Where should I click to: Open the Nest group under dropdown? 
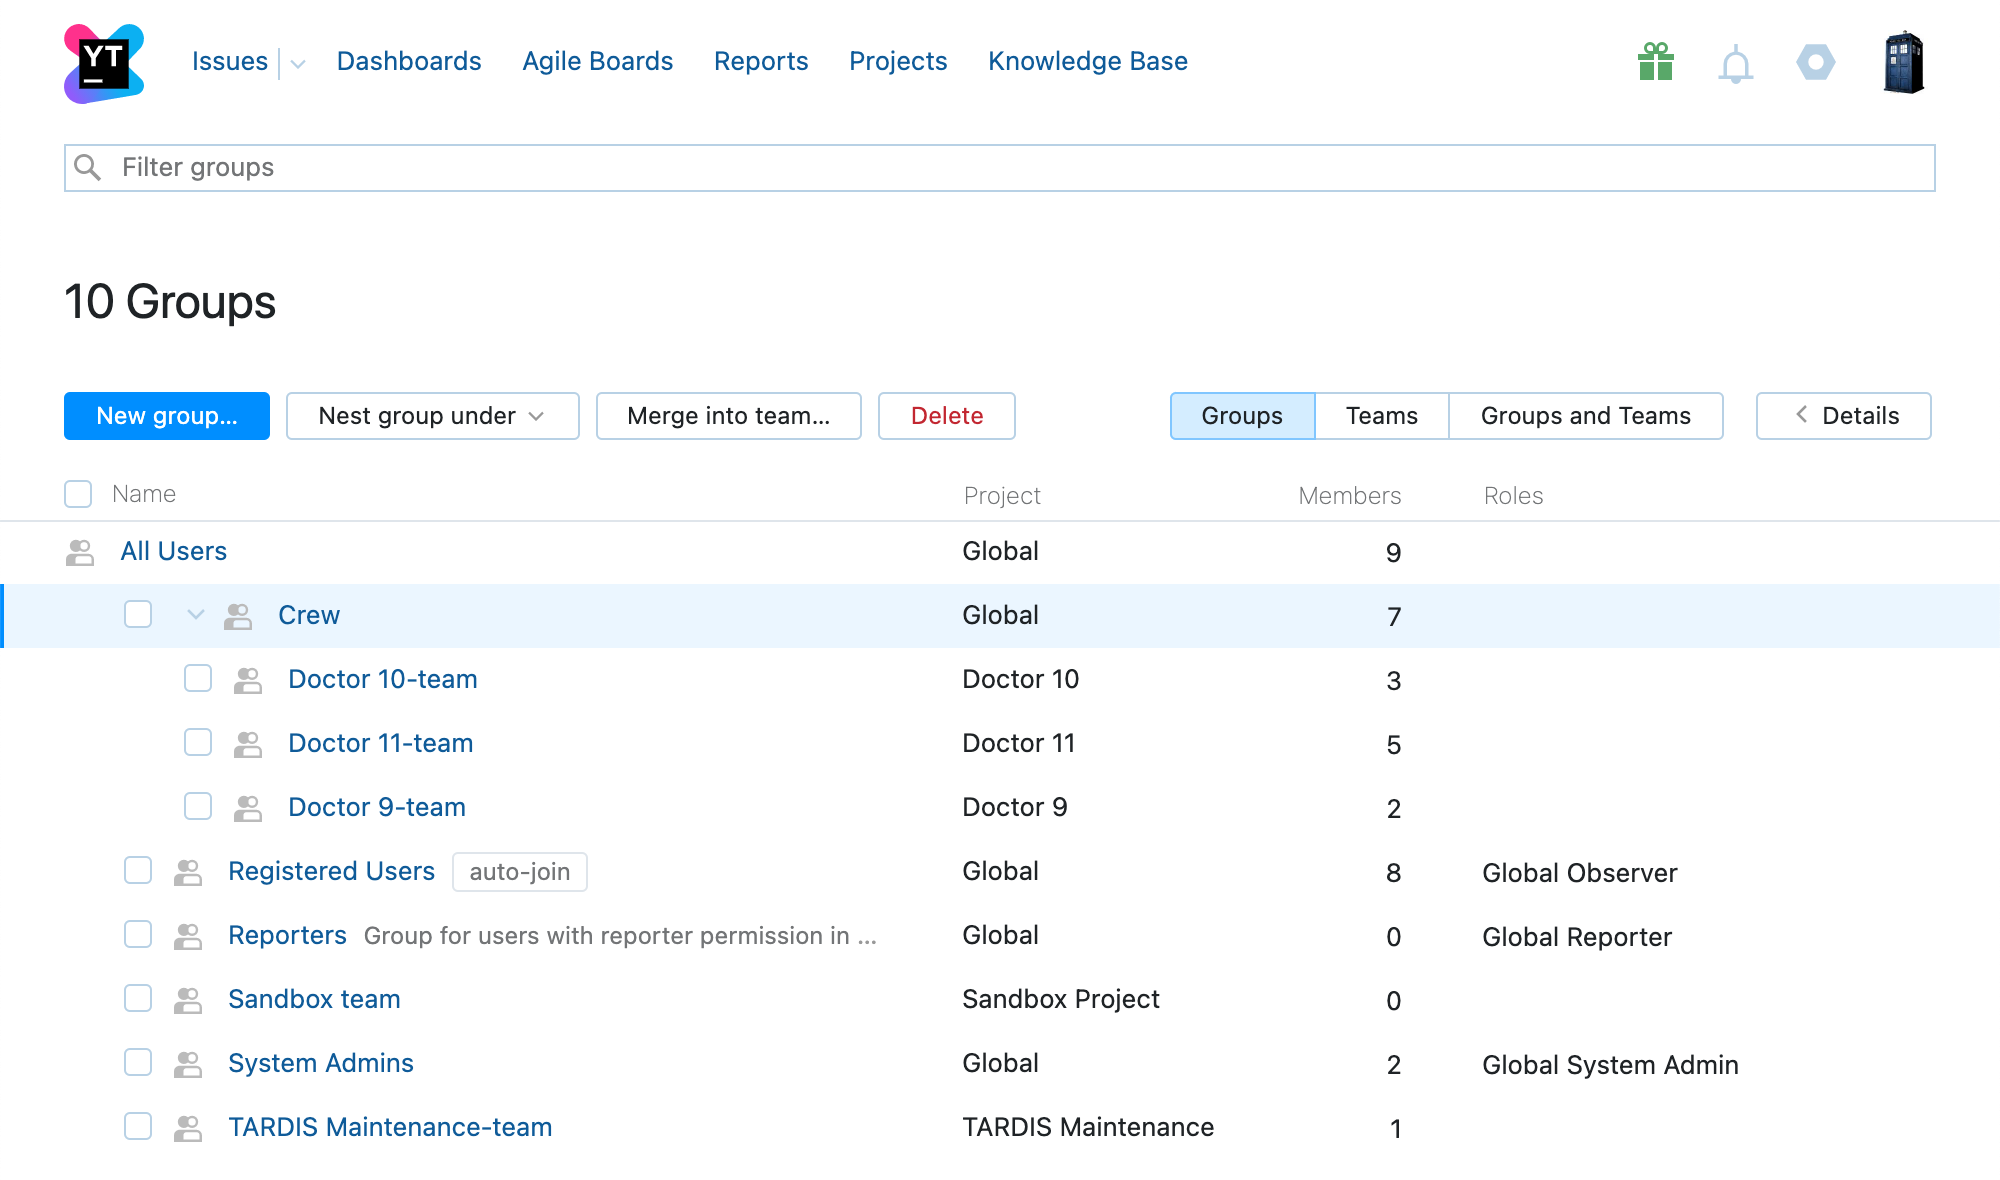[x=432, y=416]
